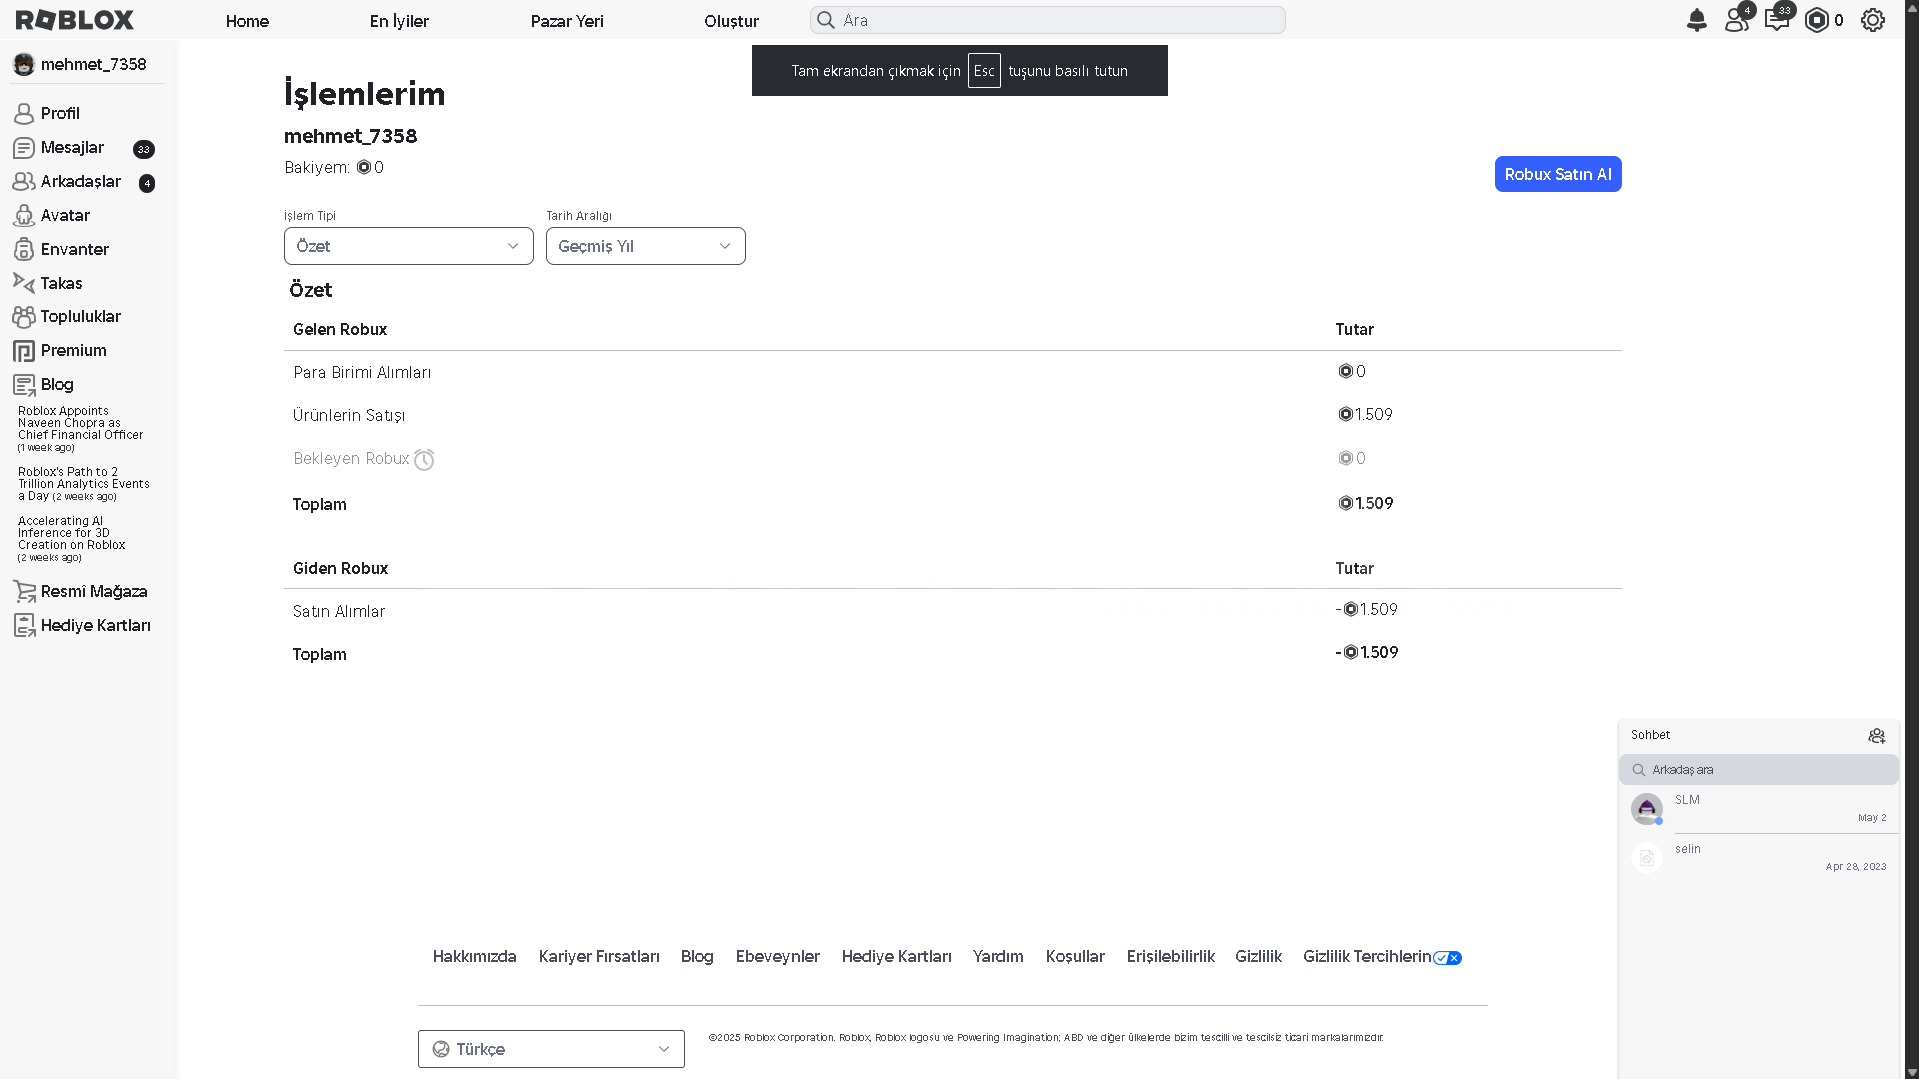Click the Ara search field
This screenshot has width=1919, height=1079.
tap(1047, 20)
